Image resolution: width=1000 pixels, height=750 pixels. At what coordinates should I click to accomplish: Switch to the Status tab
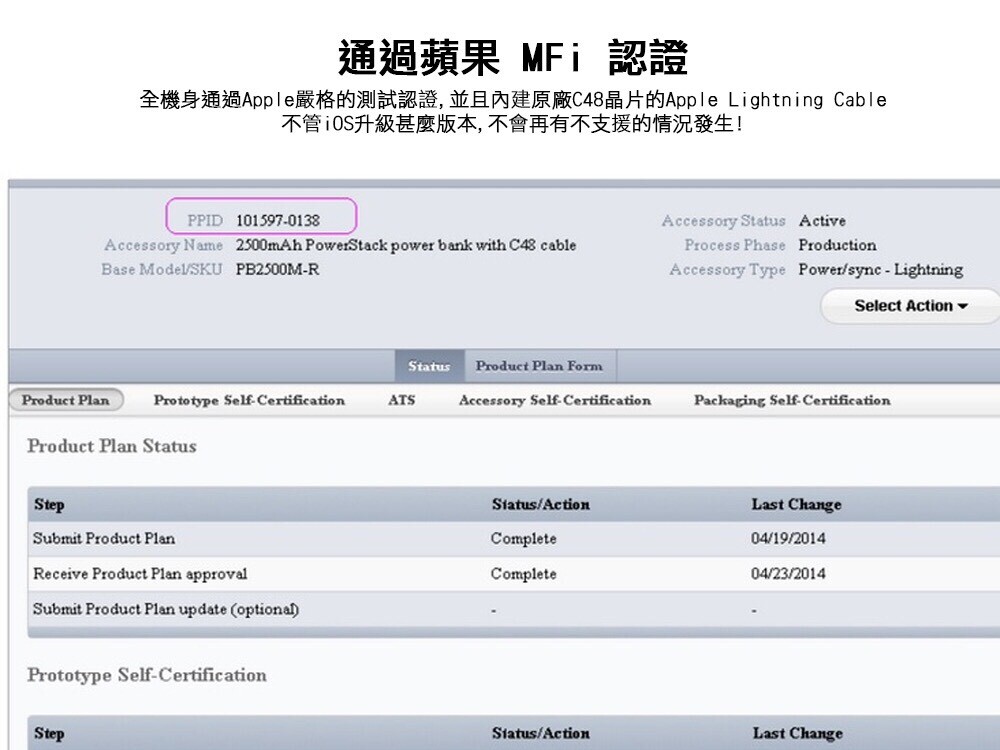tap(429, 366)
